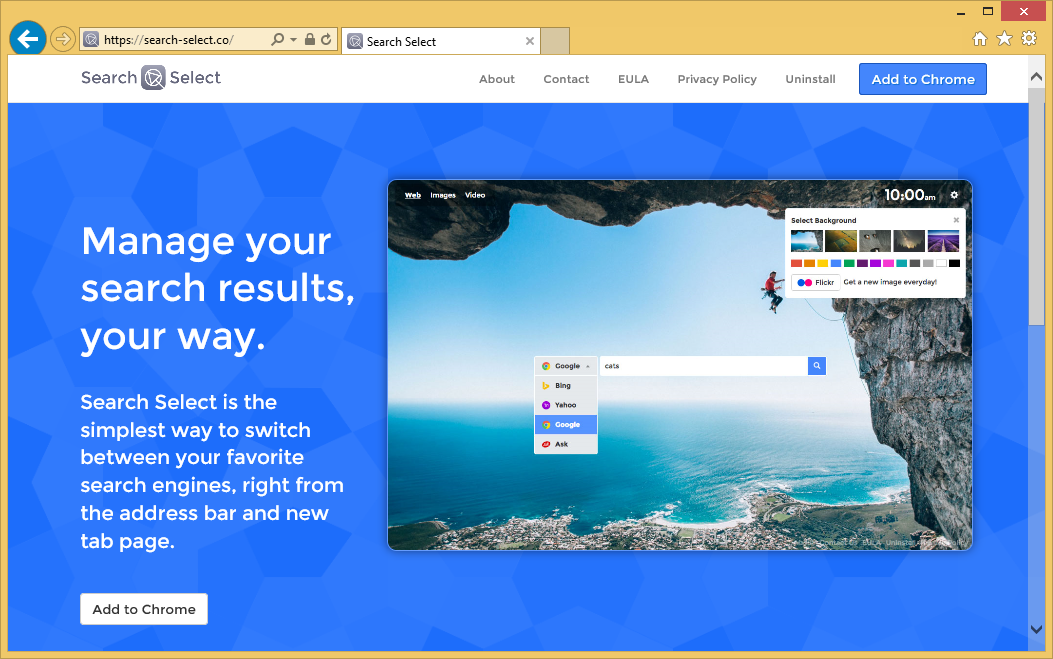Image resolution: width=1053 pixels, height=659 pixels.
Task: Click the scrollbar down arrow
Action: point(1036,629)
